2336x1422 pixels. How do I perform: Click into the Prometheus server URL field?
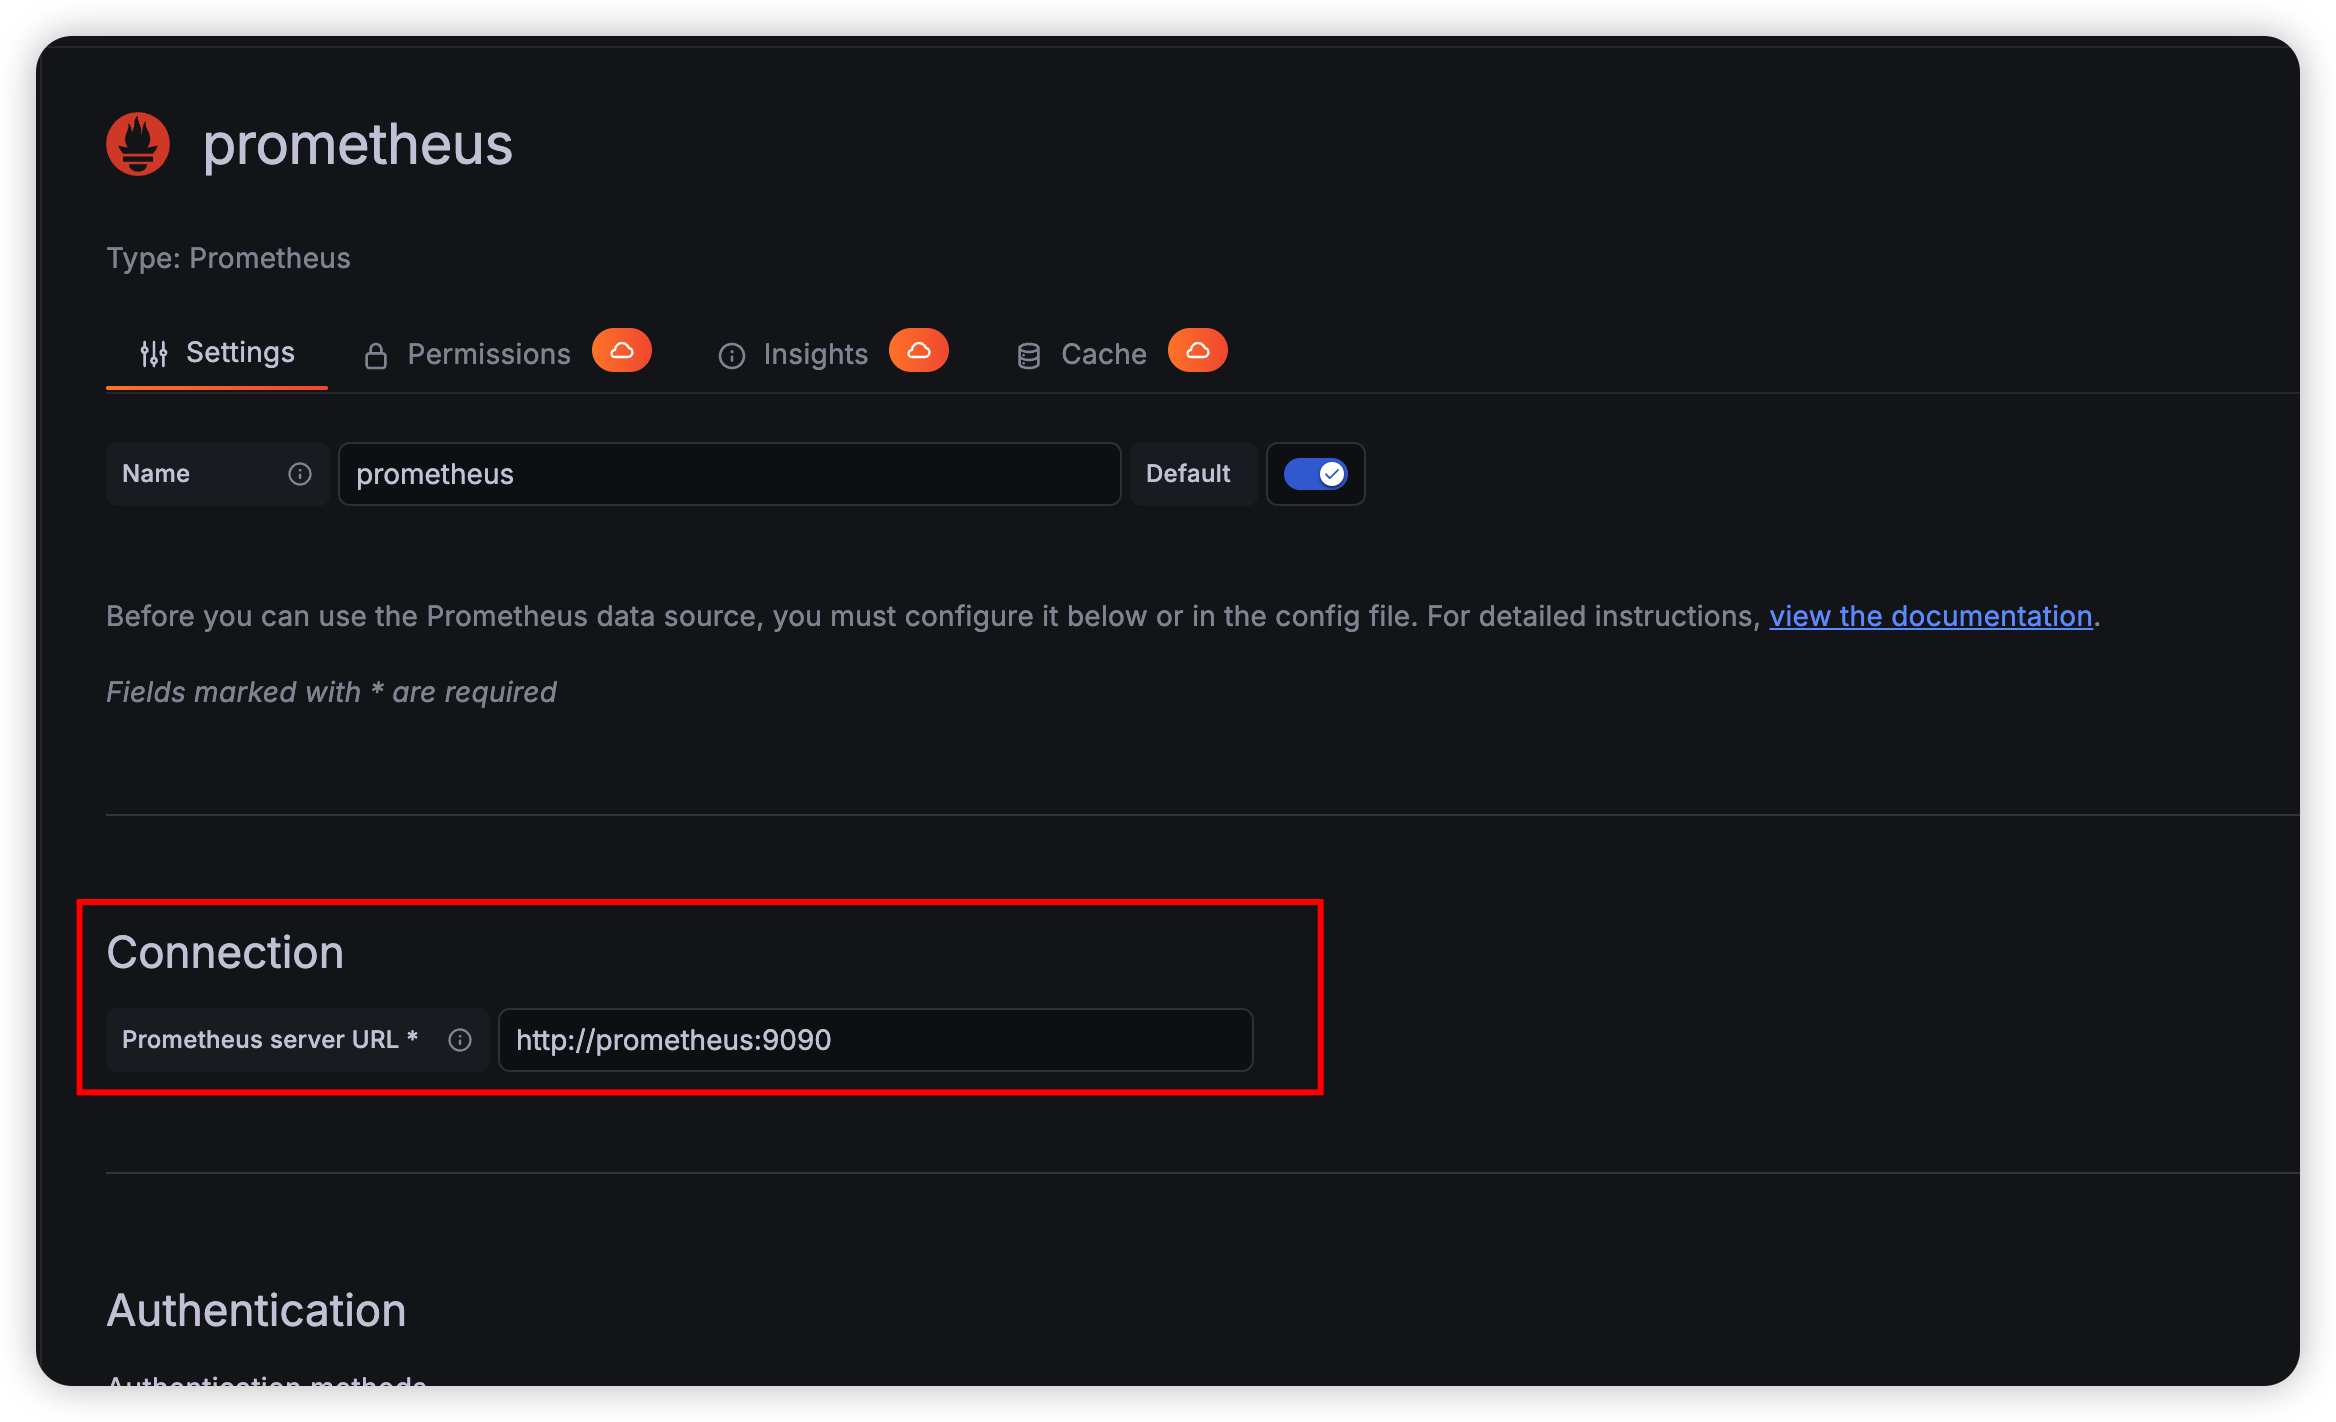pos(876,1040)
